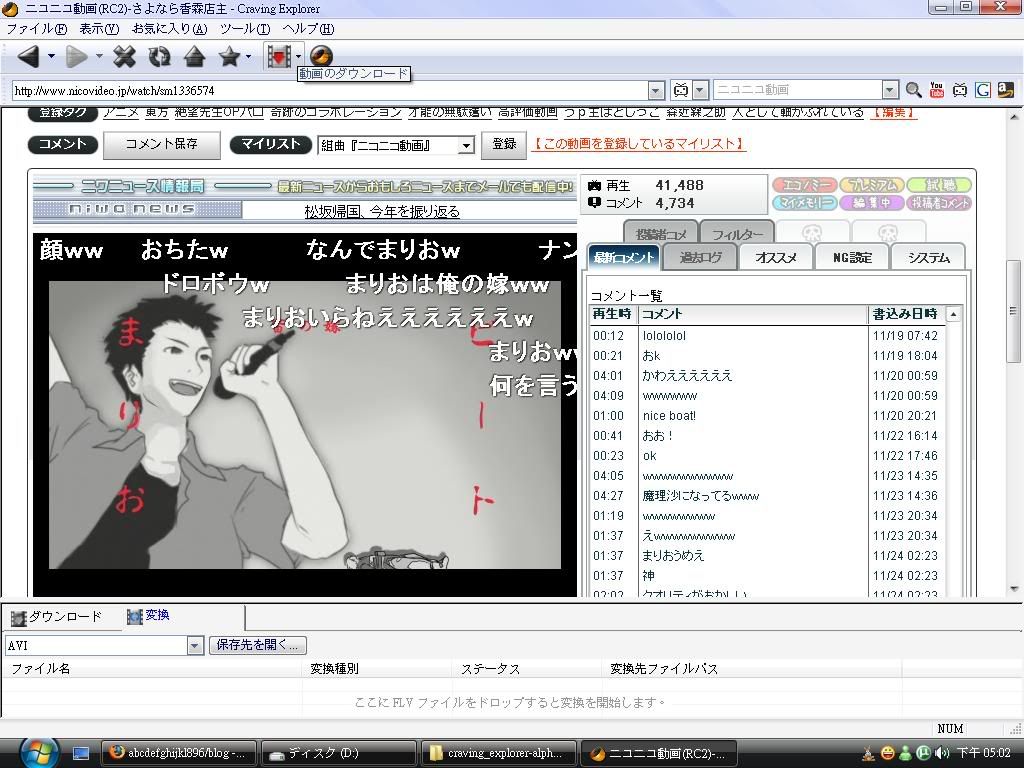Open the 投稿者コメ tab

click(x=661, y=234)
